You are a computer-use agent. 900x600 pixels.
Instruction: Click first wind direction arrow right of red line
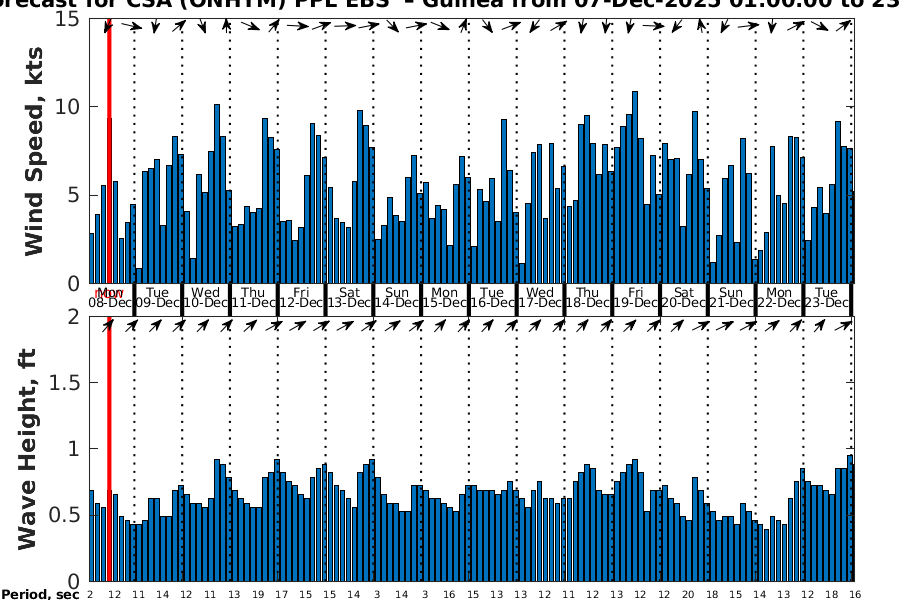coord(131,27)
